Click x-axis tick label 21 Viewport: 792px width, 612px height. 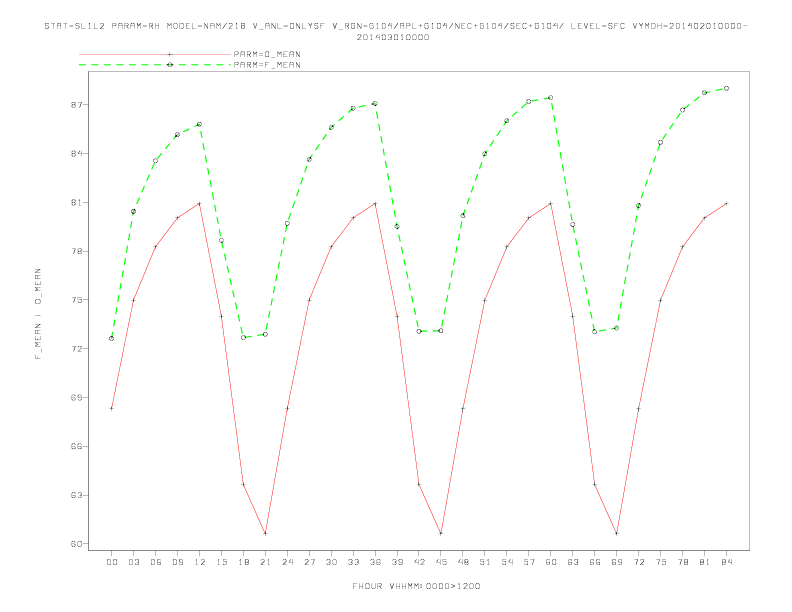tap(265, 562)
